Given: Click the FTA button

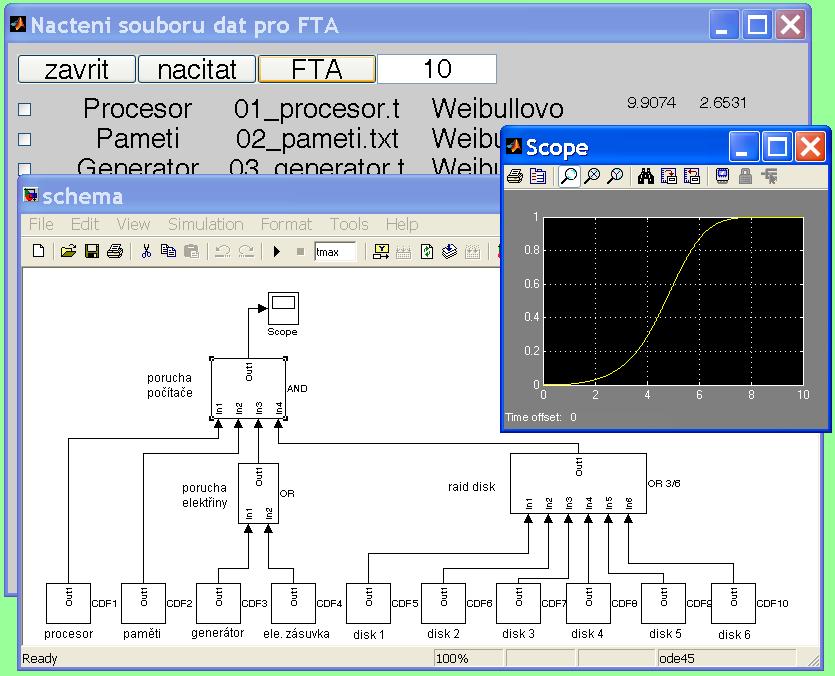Looking at the screenshot, I should 317,69.
